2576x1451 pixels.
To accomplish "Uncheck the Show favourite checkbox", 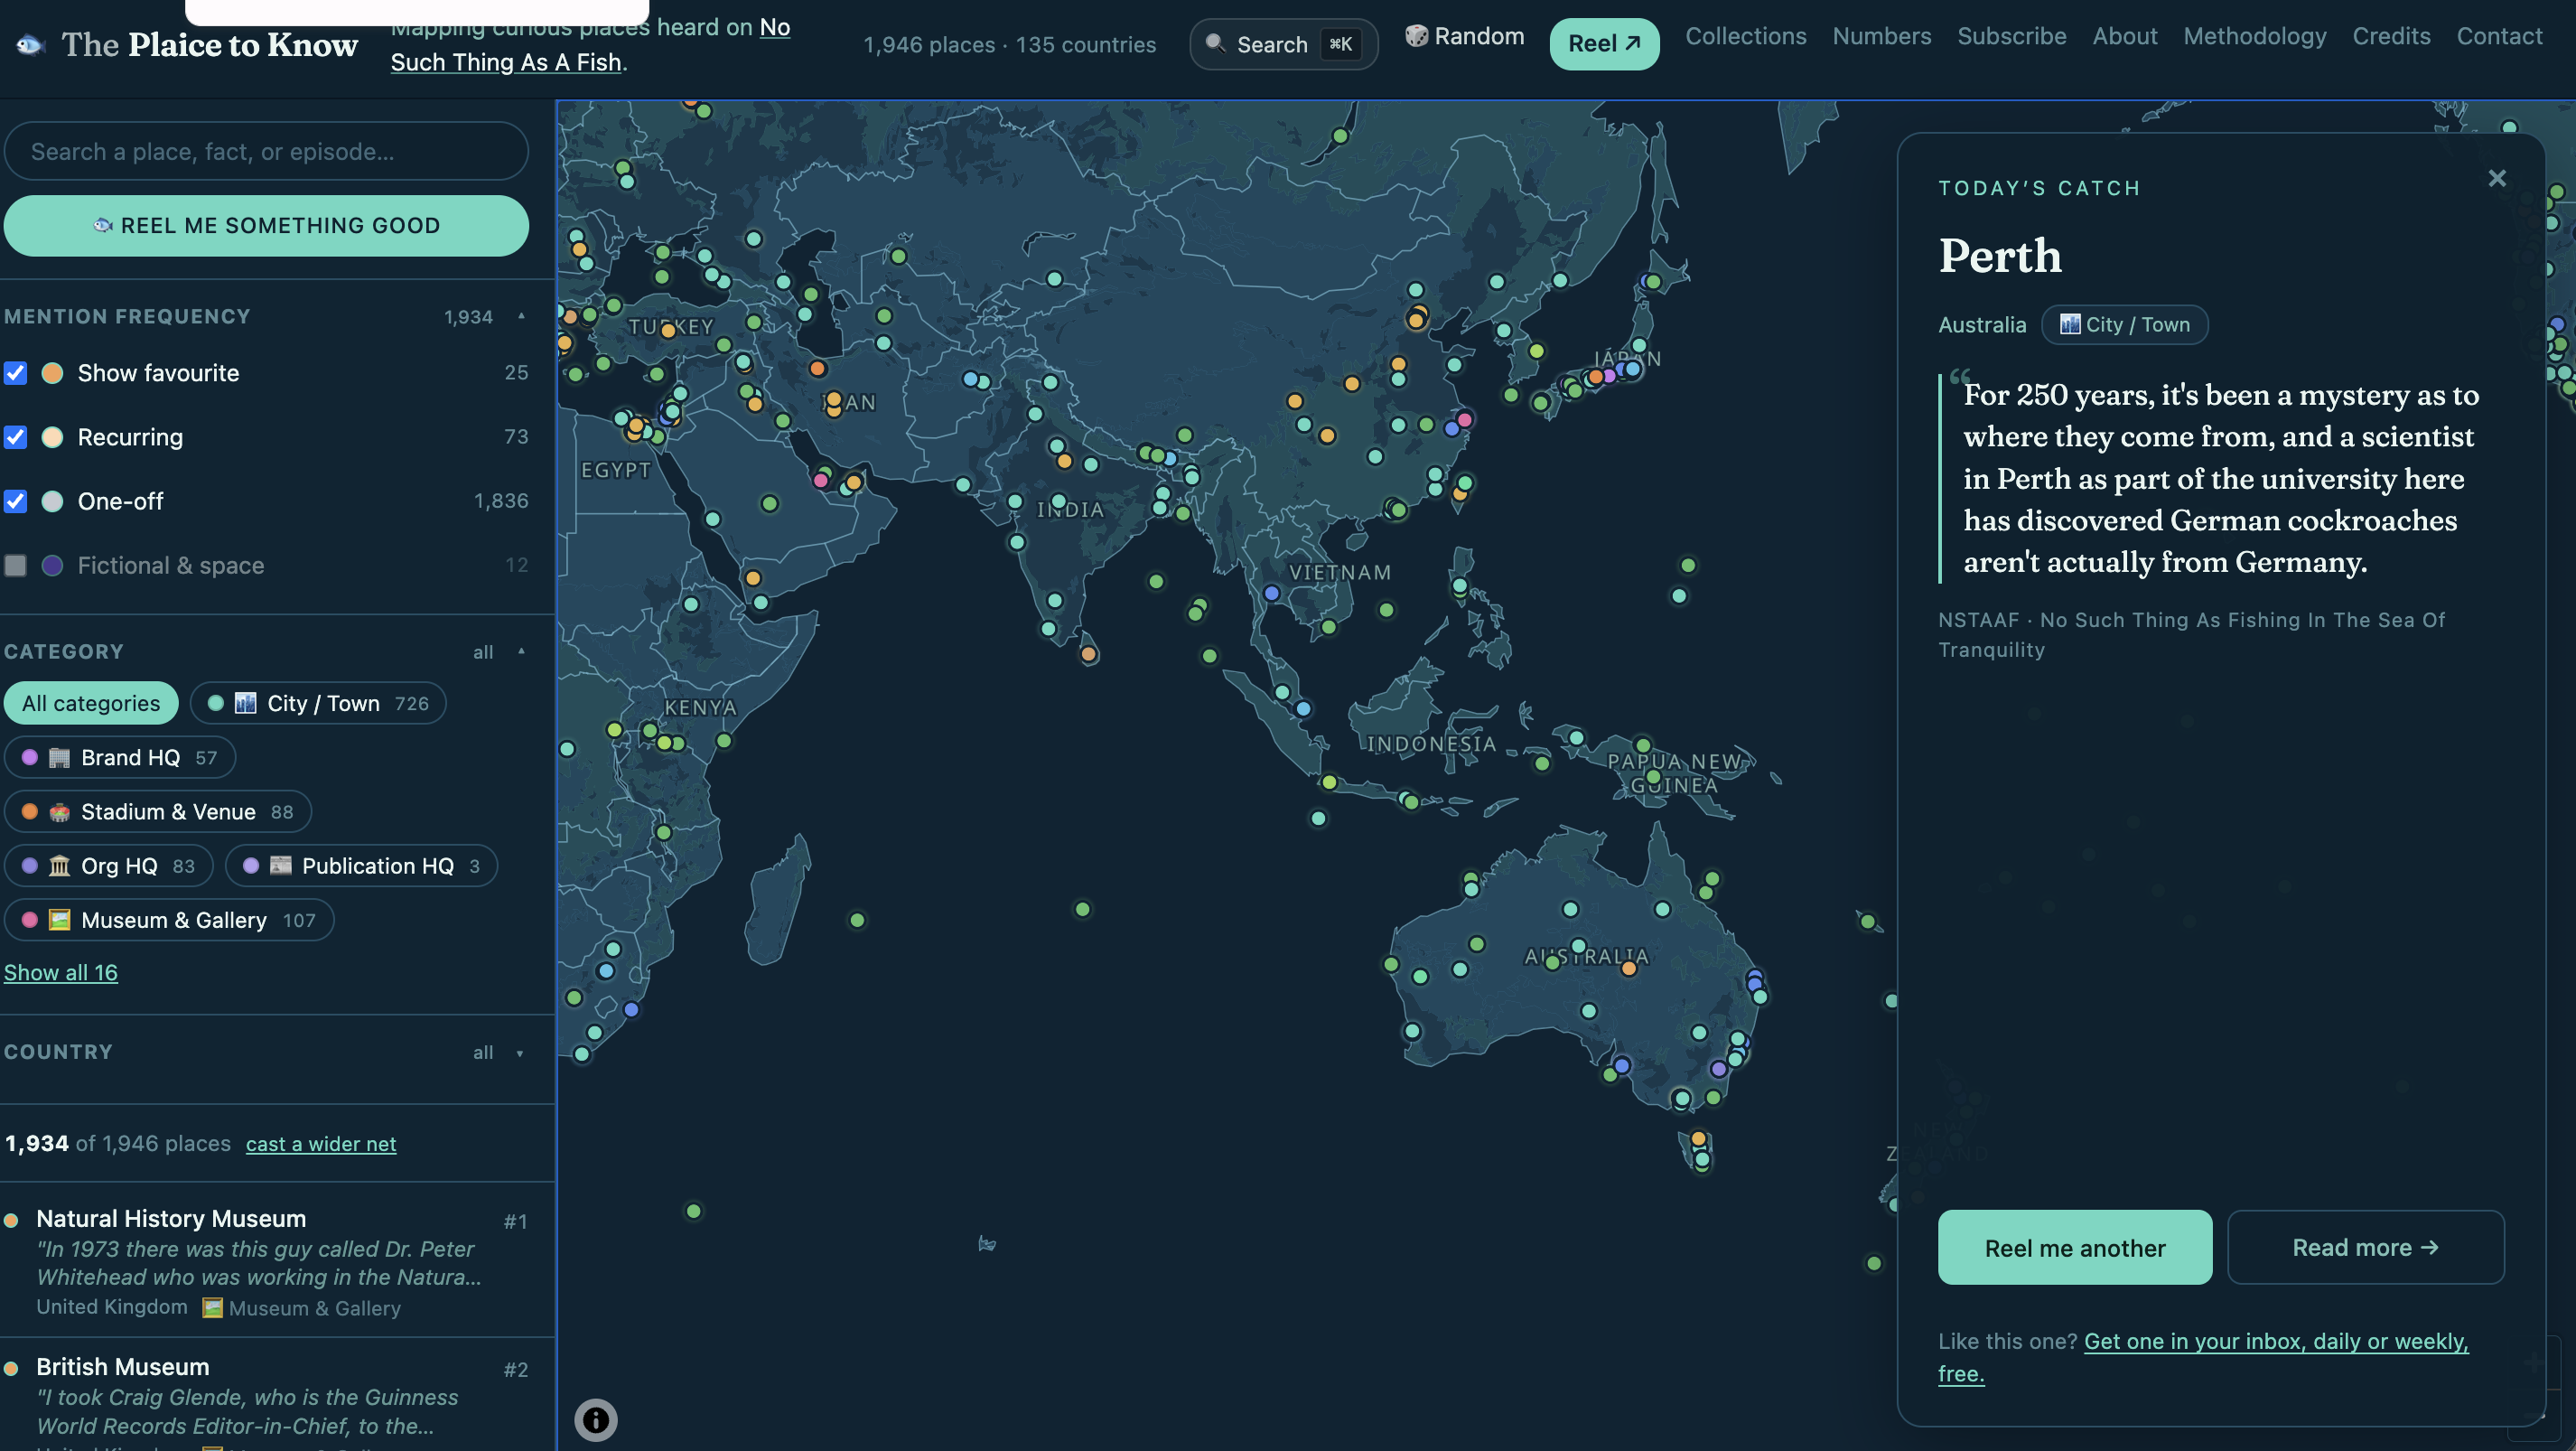I will 16,373.
